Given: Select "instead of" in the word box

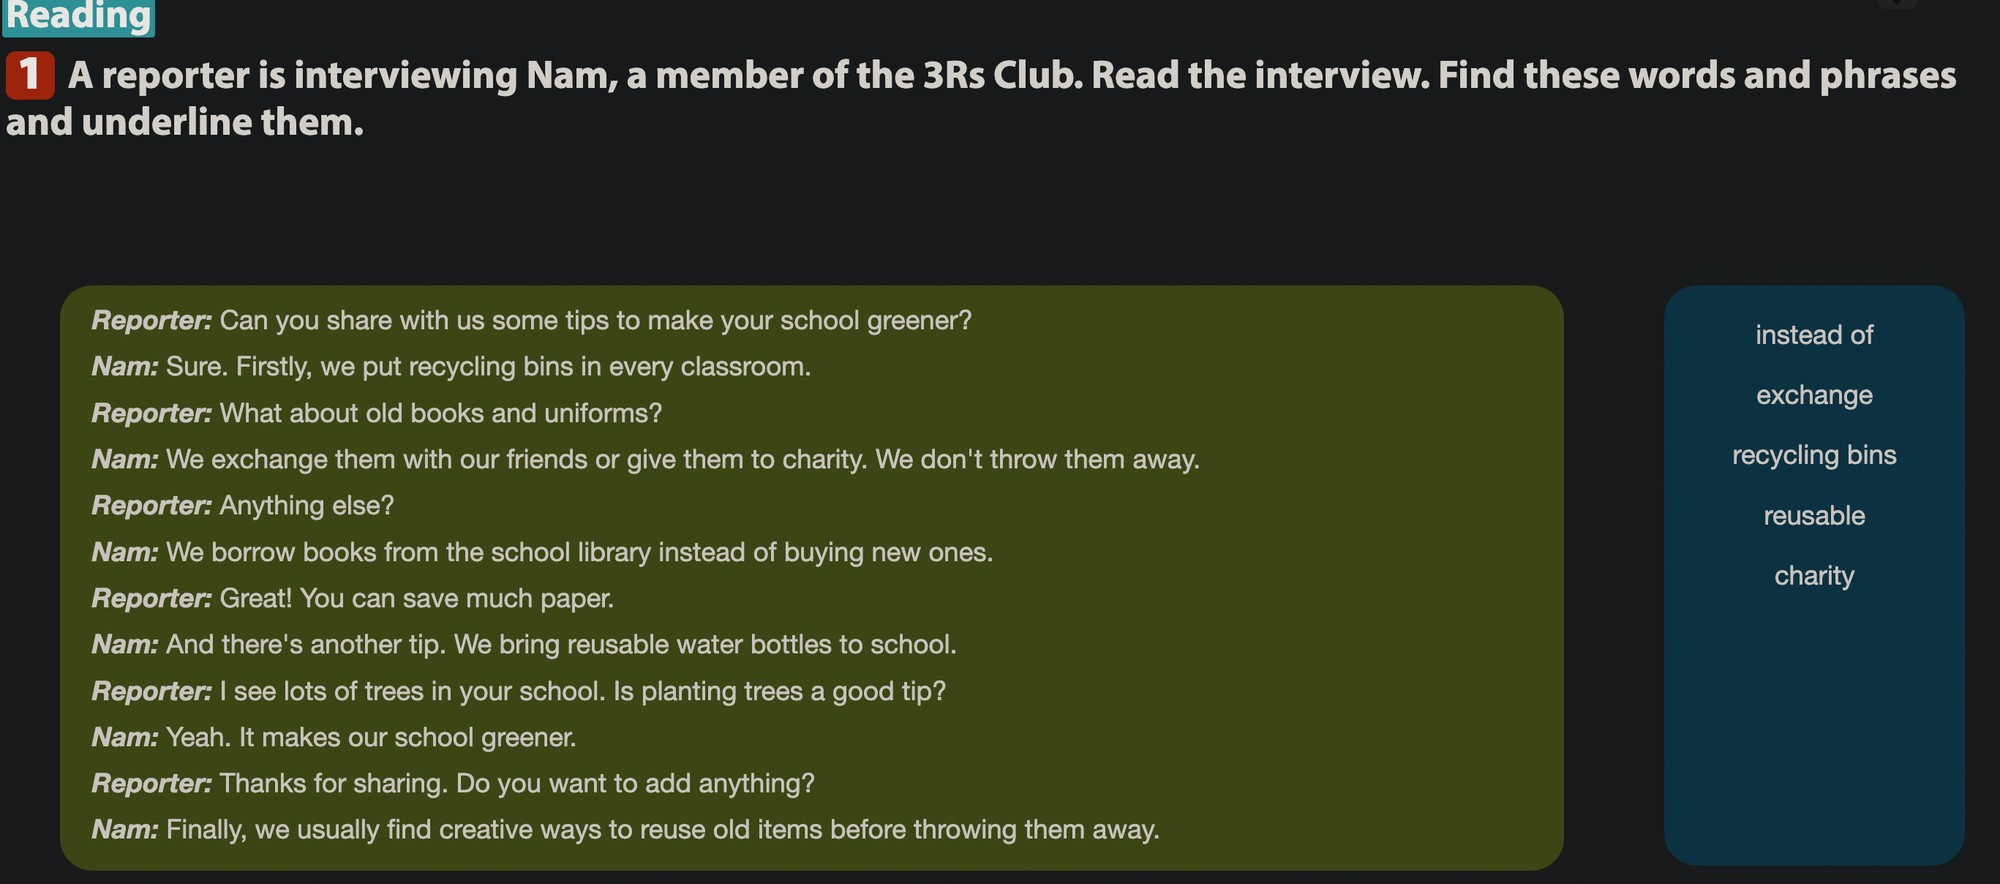Looking at the screenshot, I should (1814, 335).
